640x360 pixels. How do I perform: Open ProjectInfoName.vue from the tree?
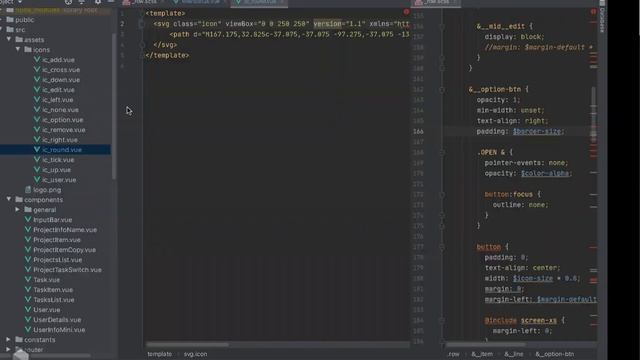pos(65,229)
